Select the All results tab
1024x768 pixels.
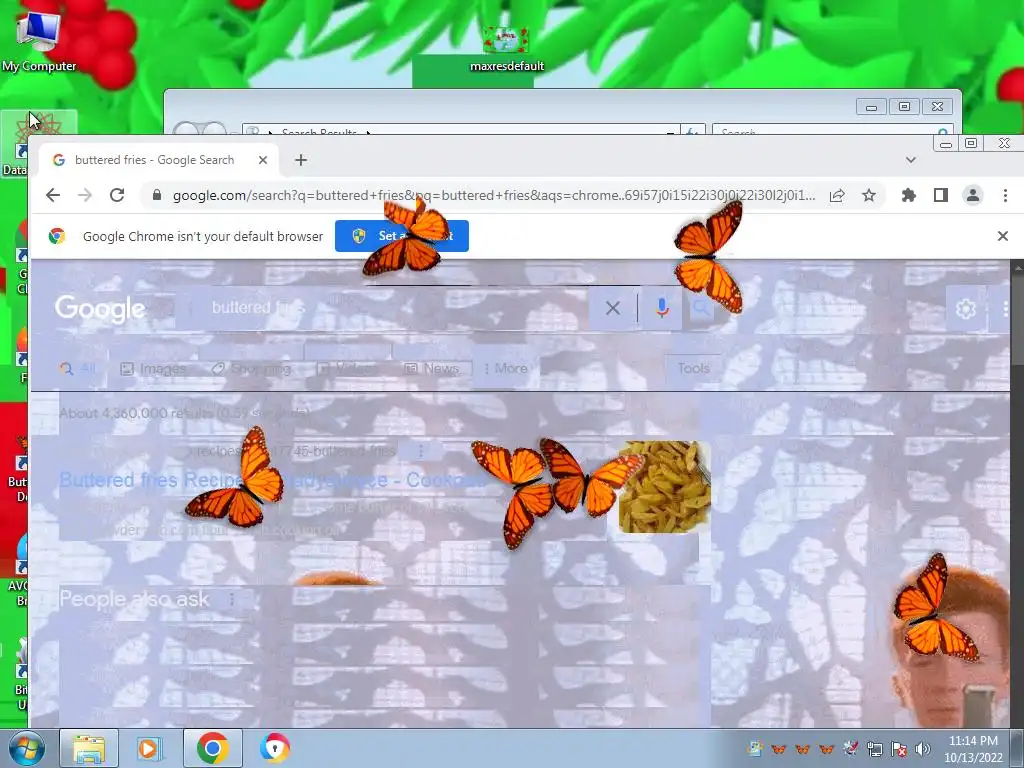click(x=78, y=369)
